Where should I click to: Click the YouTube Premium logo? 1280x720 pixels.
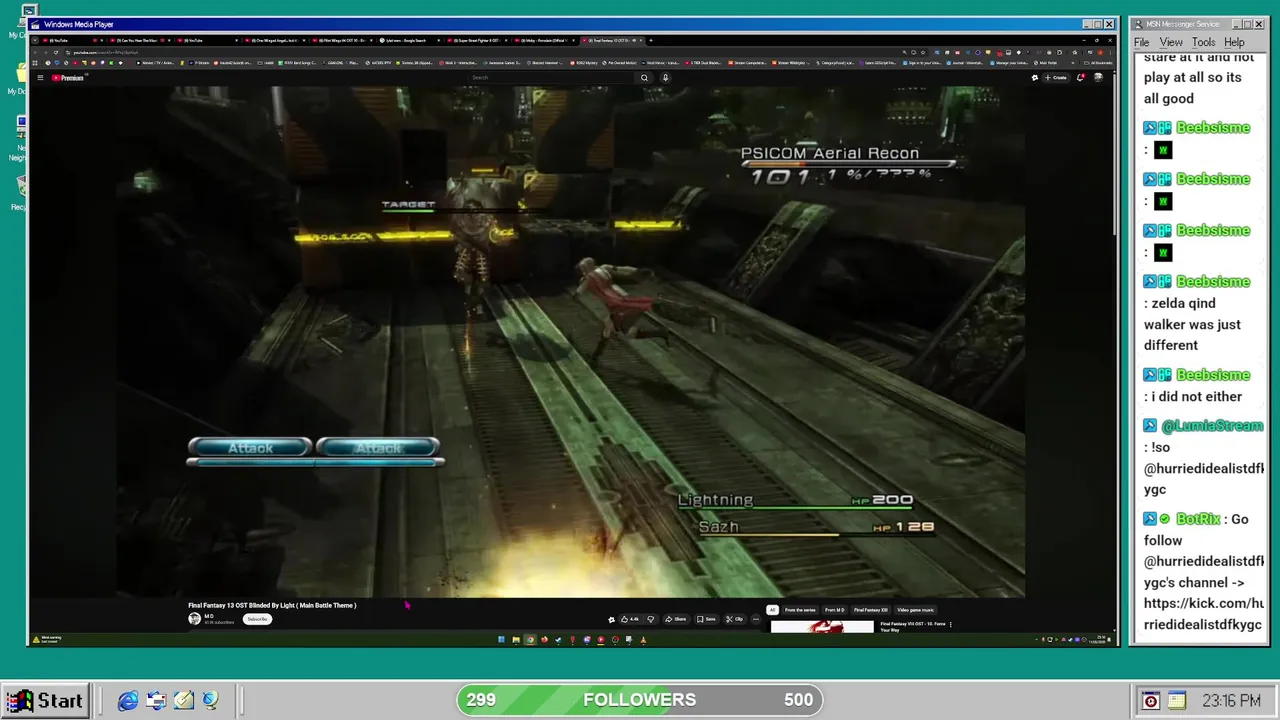(68, 77)
